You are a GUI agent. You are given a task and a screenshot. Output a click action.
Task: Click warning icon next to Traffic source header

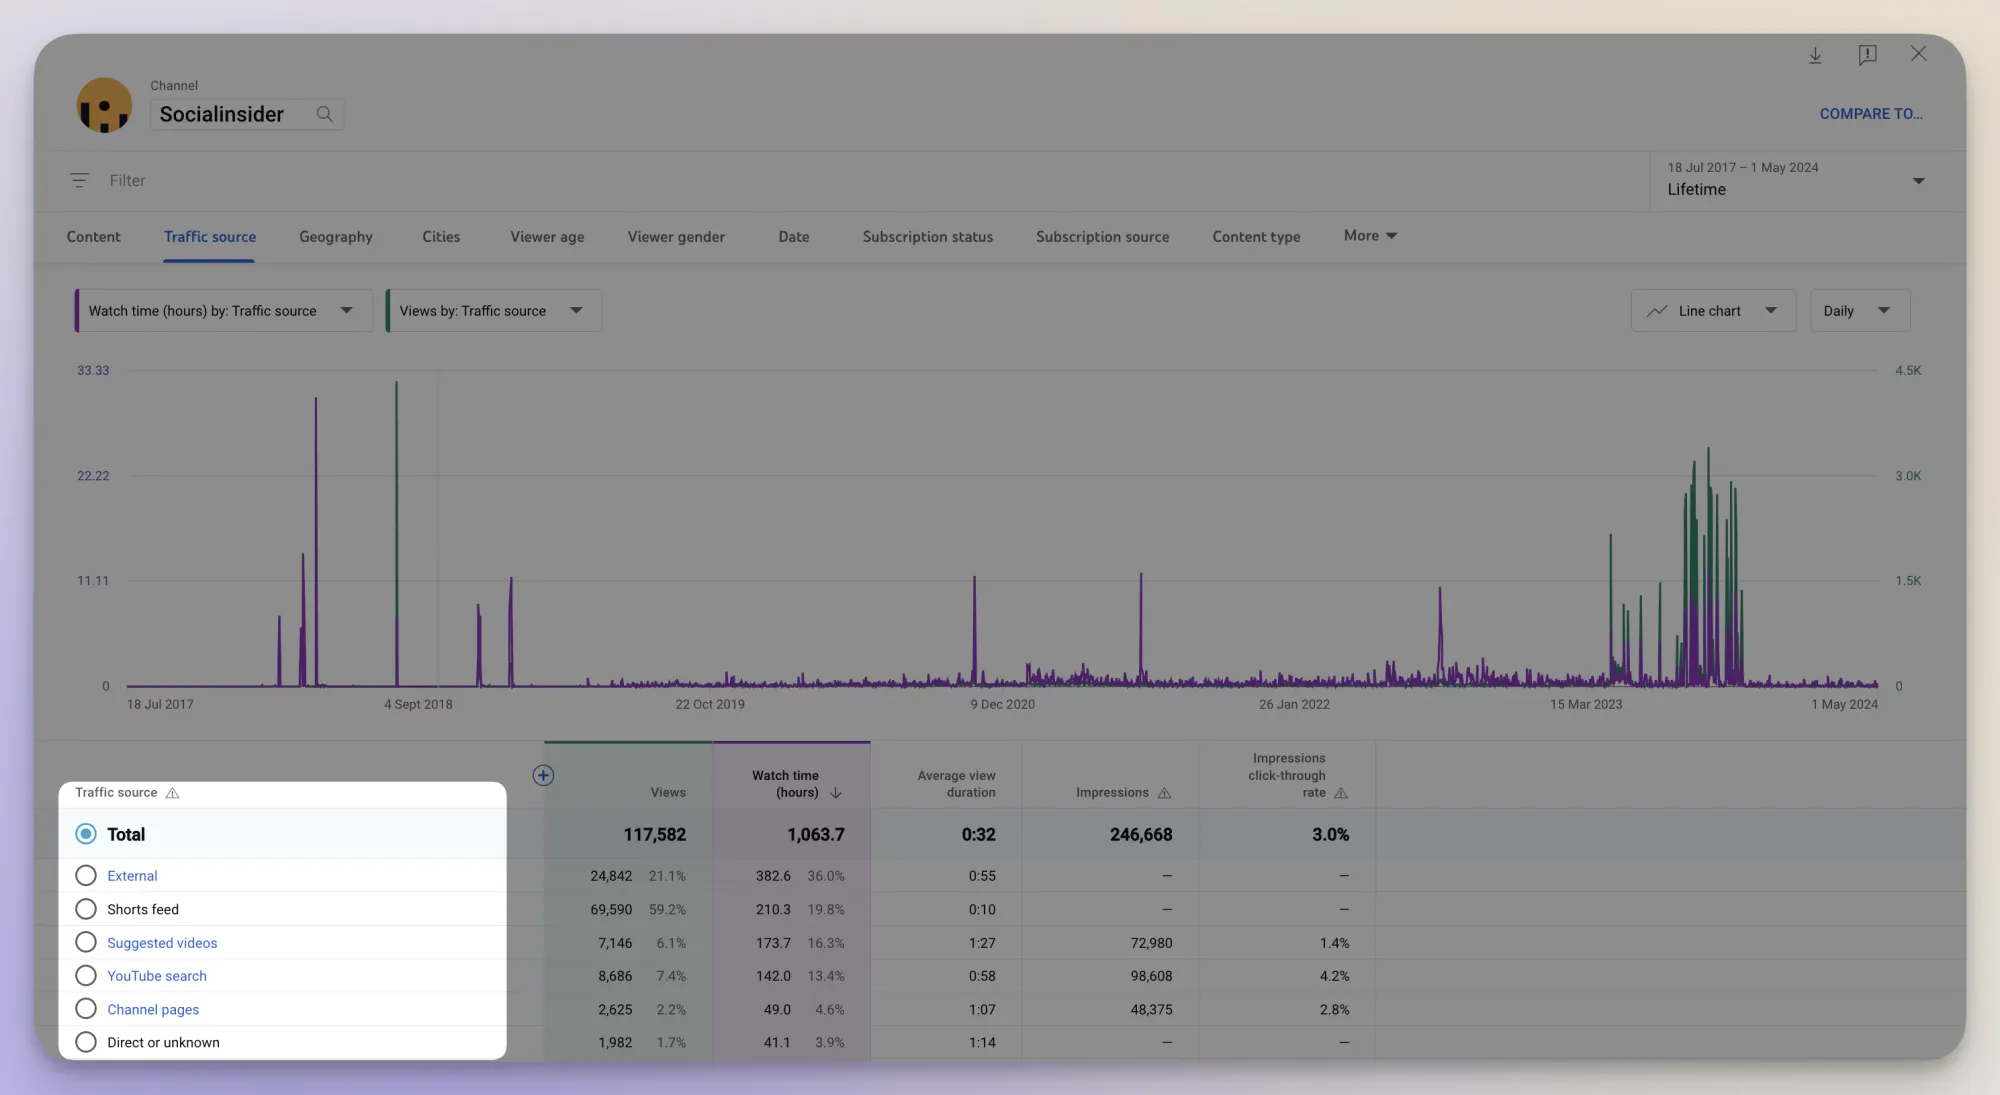[x=172, y=793]
